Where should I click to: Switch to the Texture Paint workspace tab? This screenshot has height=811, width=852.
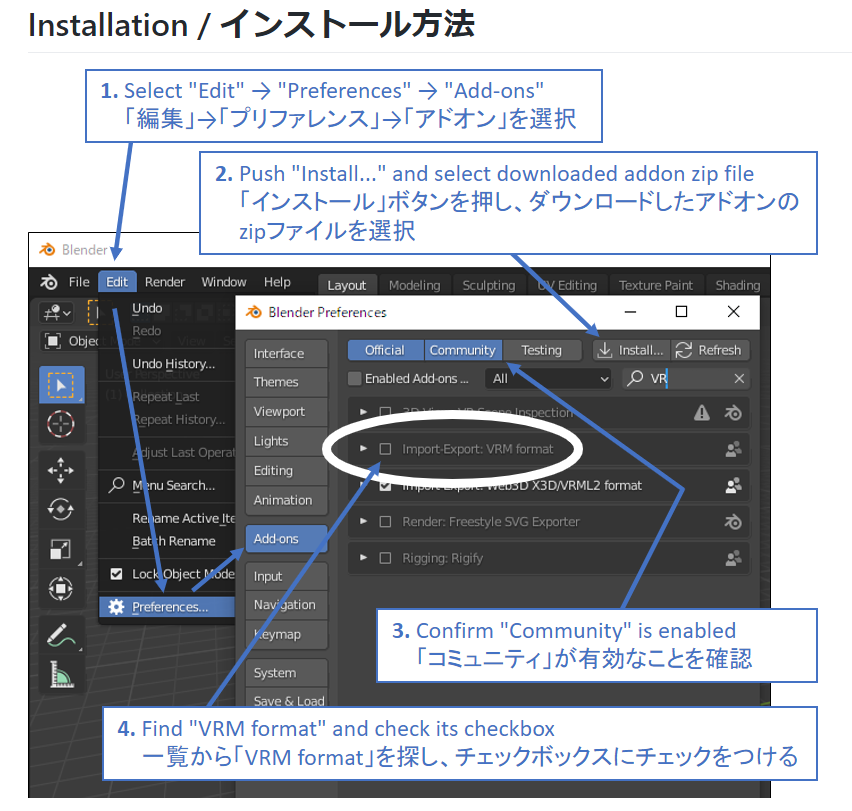(x=656, y=285)
